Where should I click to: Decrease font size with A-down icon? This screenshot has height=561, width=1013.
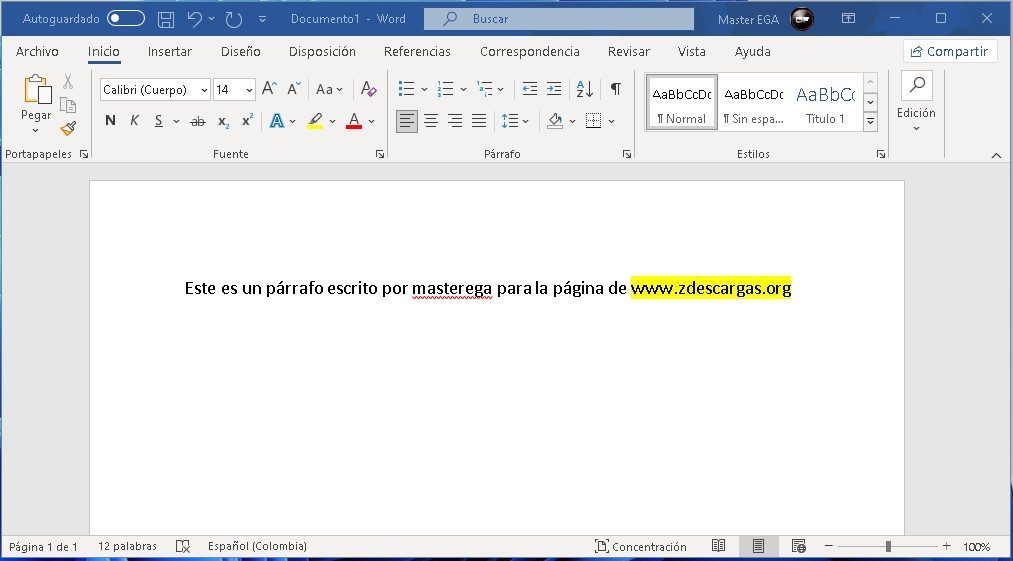click(x=294, y=89)
